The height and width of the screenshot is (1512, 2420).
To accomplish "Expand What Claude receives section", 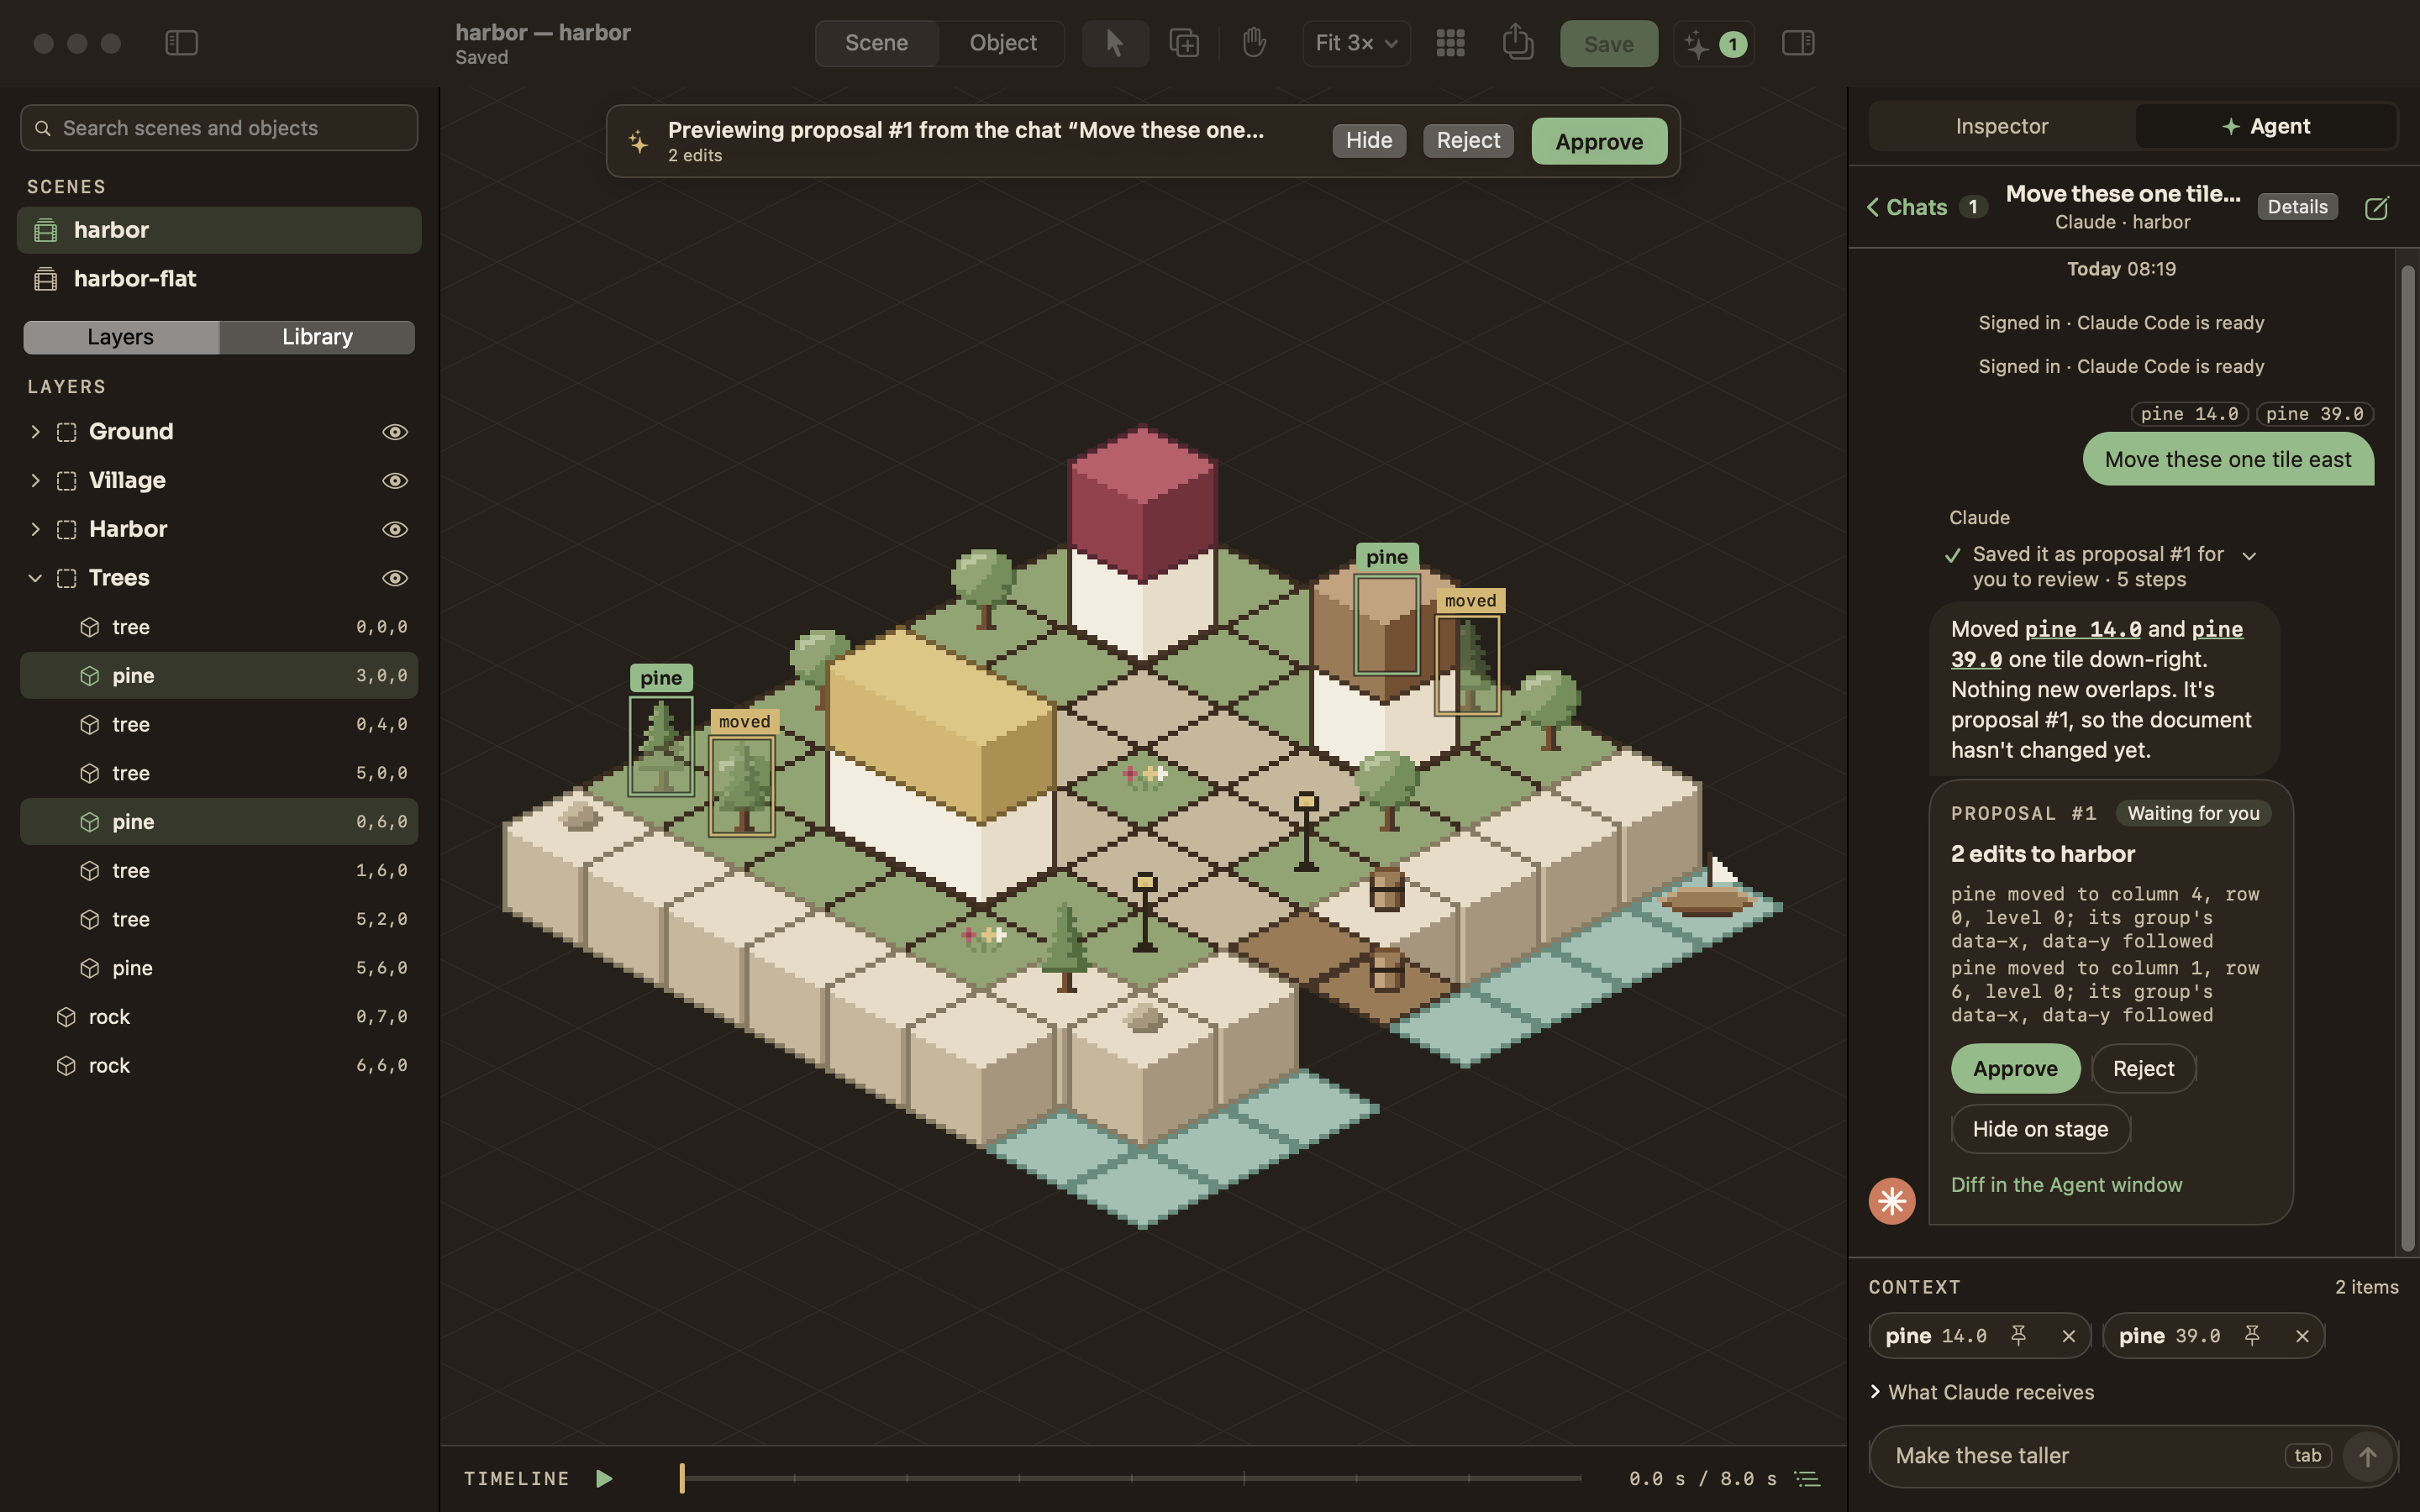I will point(1981,1392).
